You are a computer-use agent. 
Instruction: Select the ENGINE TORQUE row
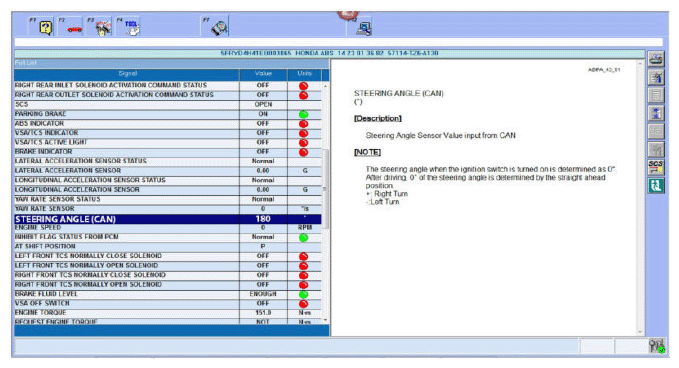[168, 313]
